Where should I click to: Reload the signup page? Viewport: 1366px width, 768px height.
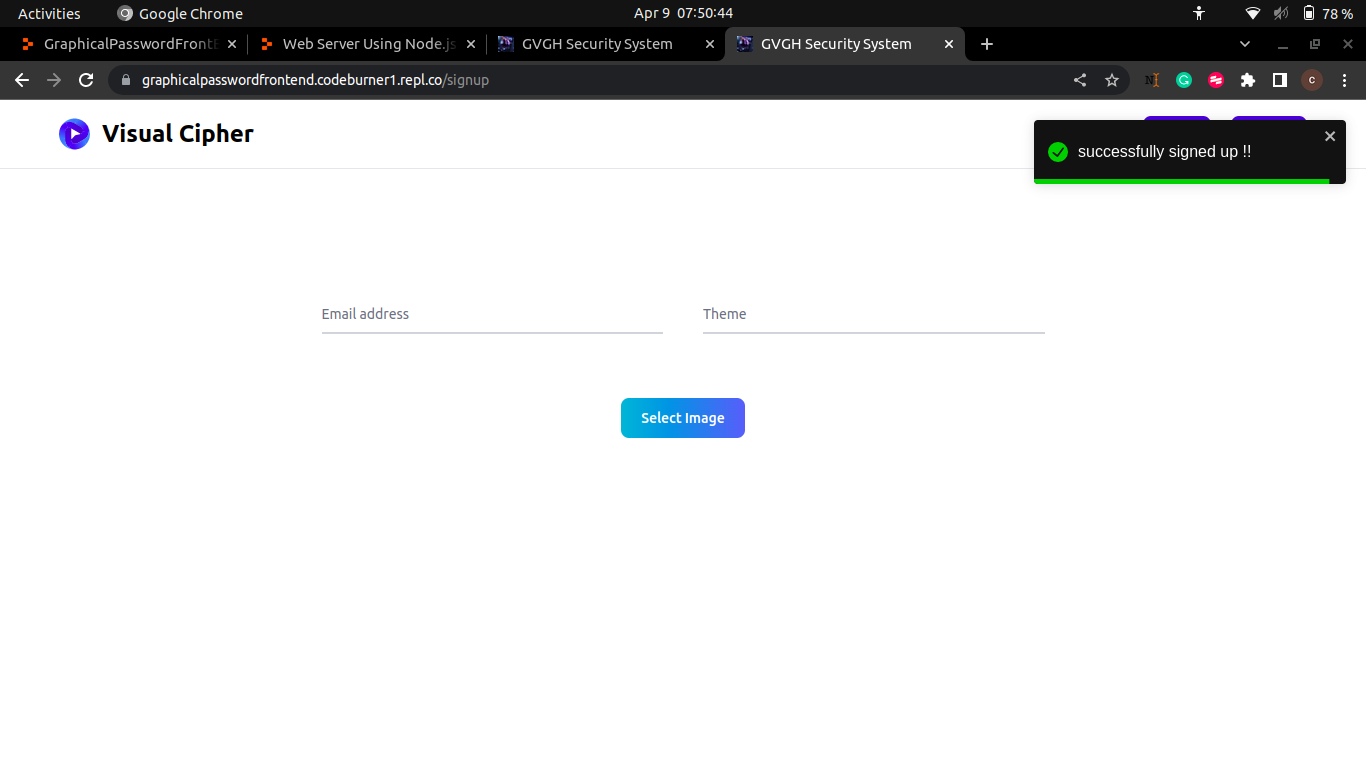coord(86,80)
